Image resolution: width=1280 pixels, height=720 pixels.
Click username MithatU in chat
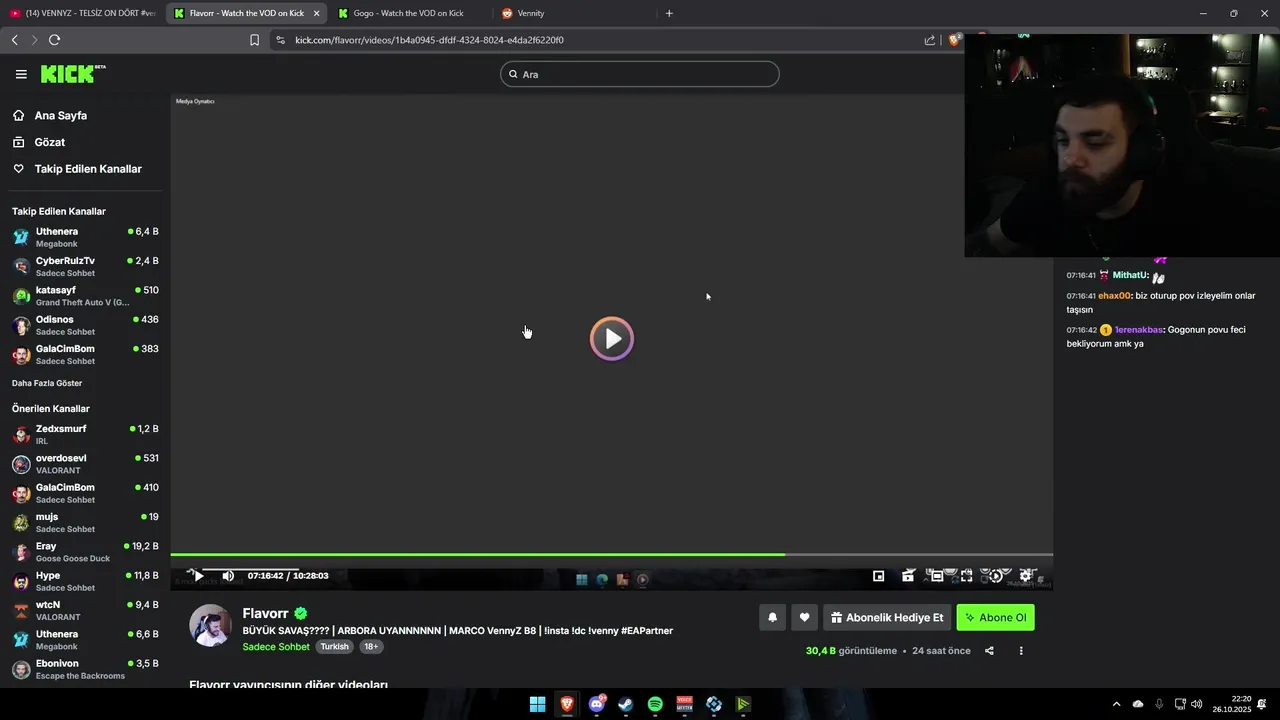pos(1130,275)
